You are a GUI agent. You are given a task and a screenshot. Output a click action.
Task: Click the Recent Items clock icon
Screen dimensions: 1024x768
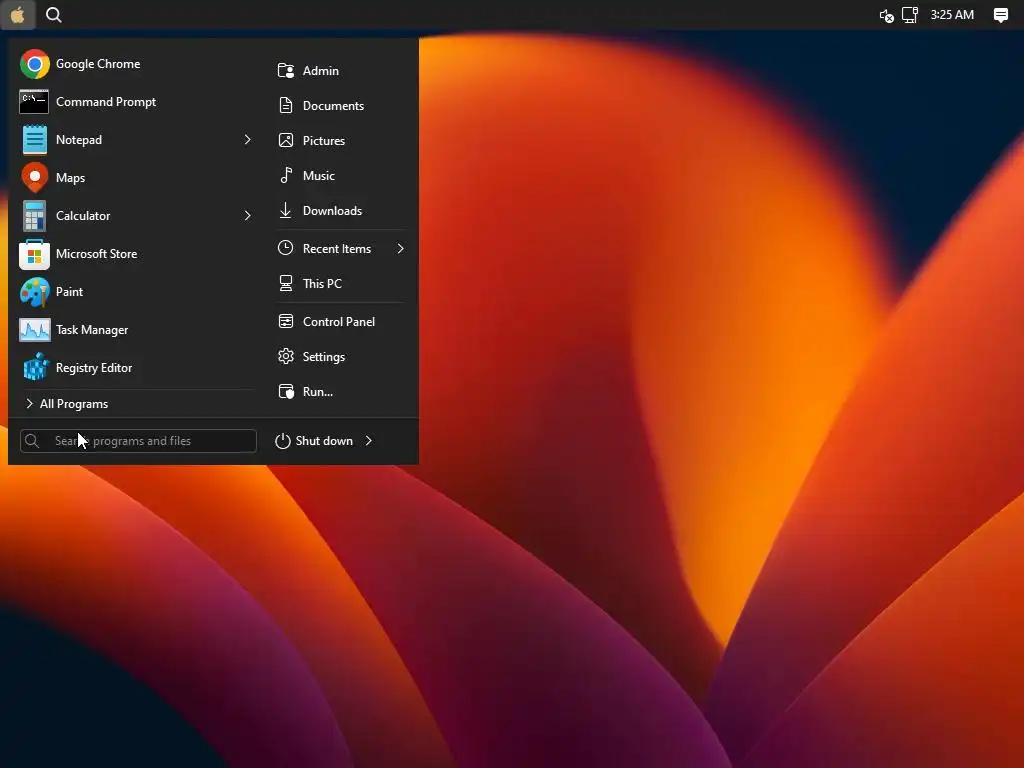click(x=285, y=248)
